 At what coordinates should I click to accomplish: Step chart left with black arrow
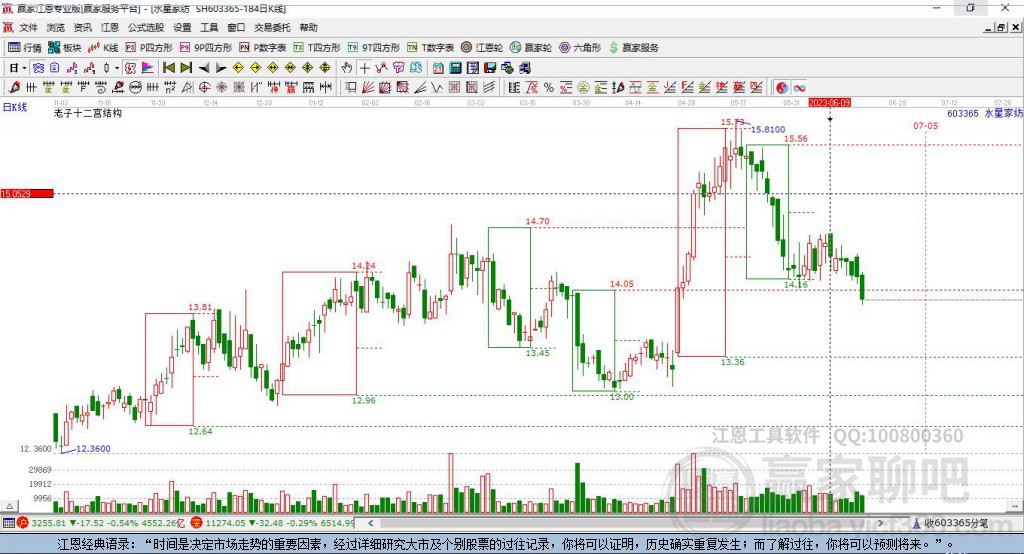click(204, 68)
